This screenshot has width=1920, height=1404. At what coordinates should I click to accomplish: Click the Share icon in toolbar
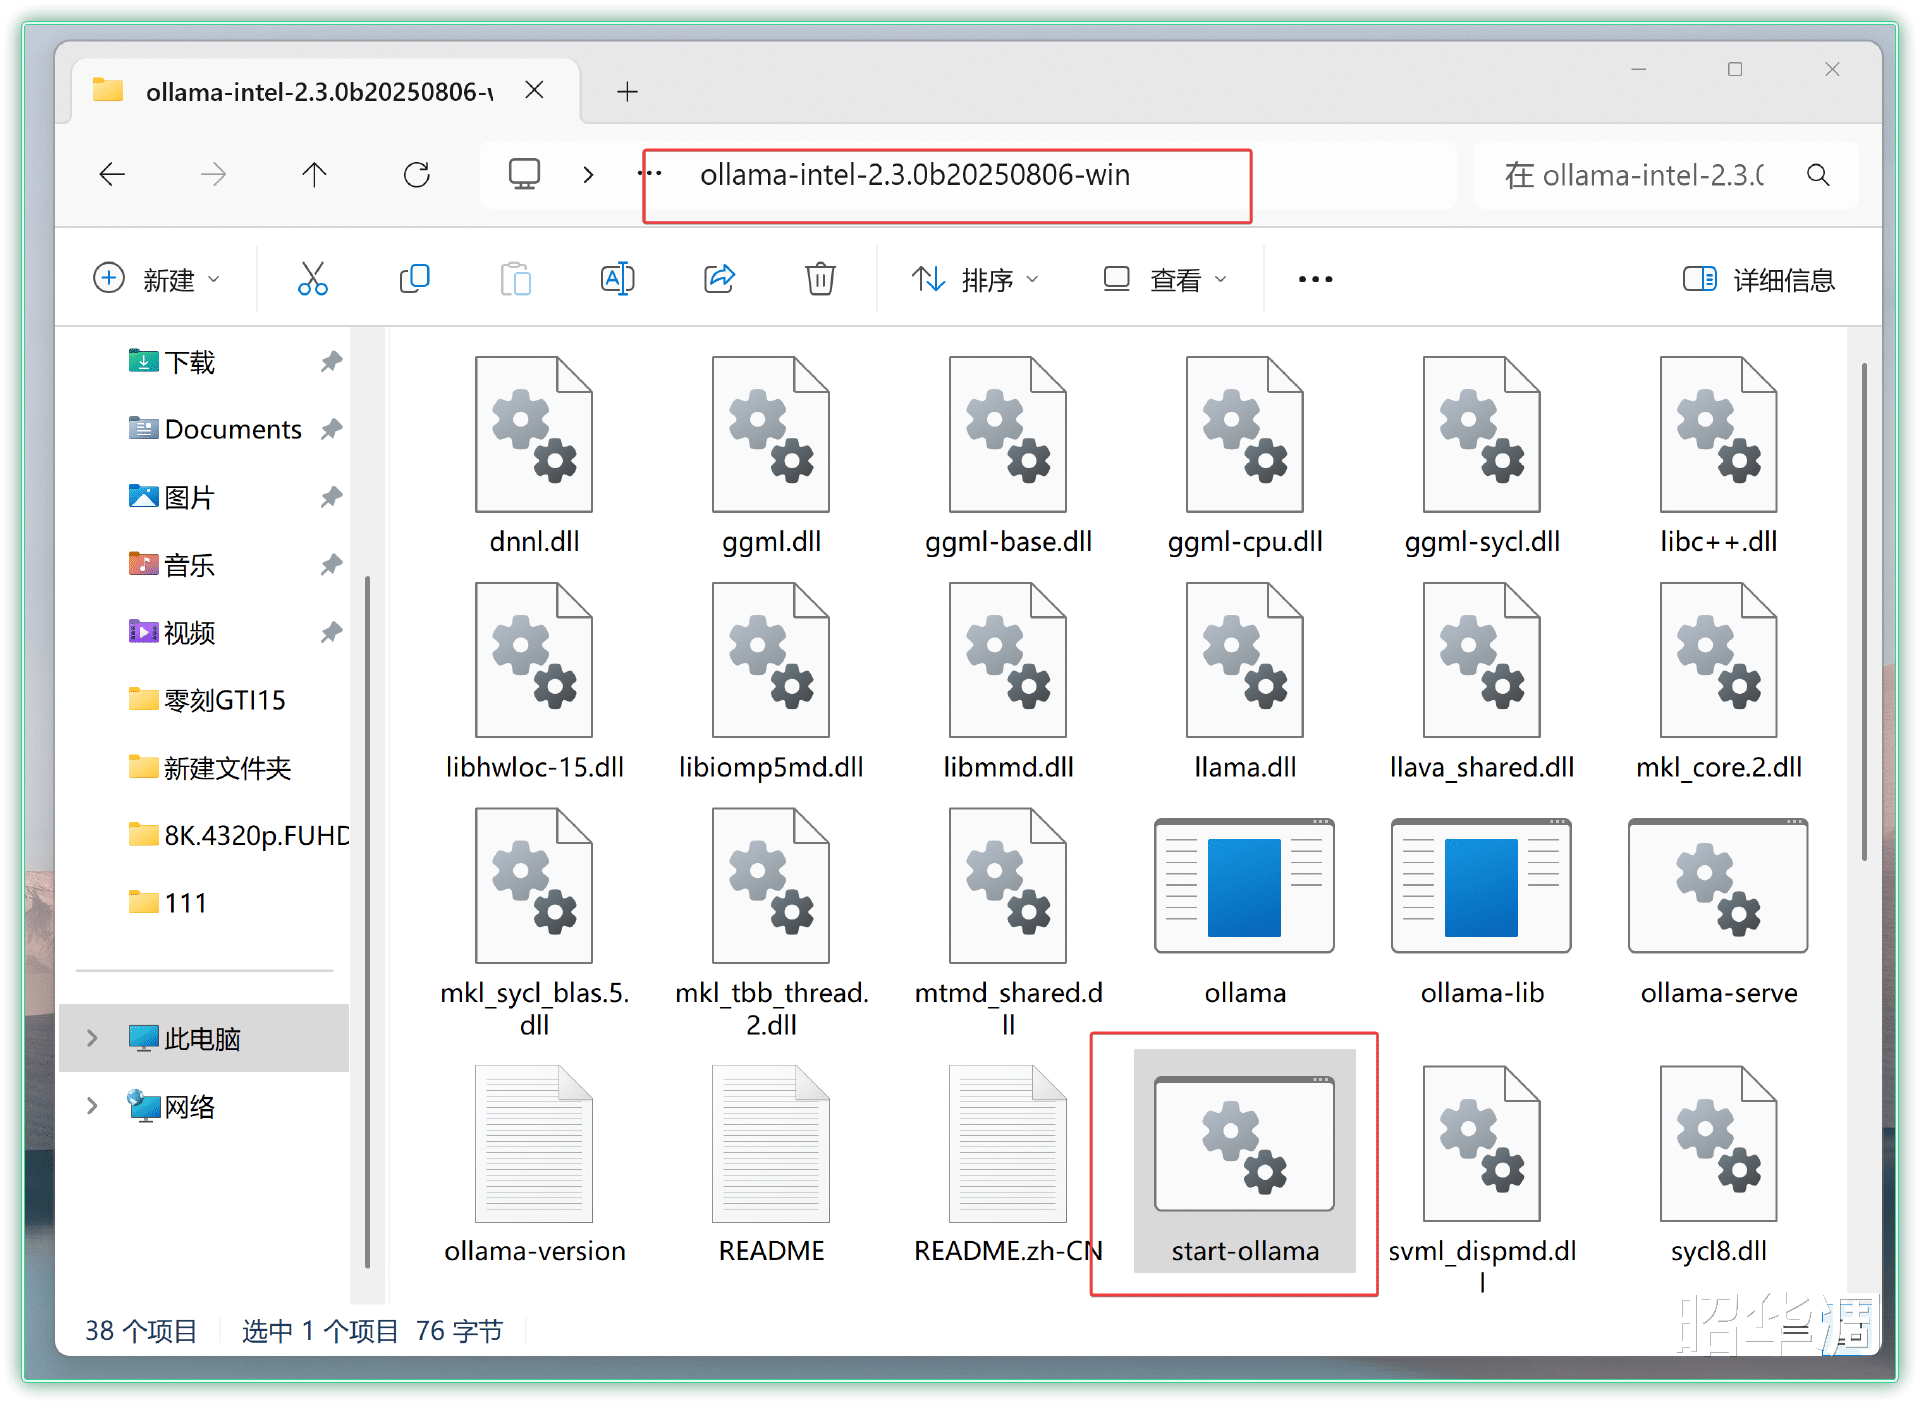(719, 279)
